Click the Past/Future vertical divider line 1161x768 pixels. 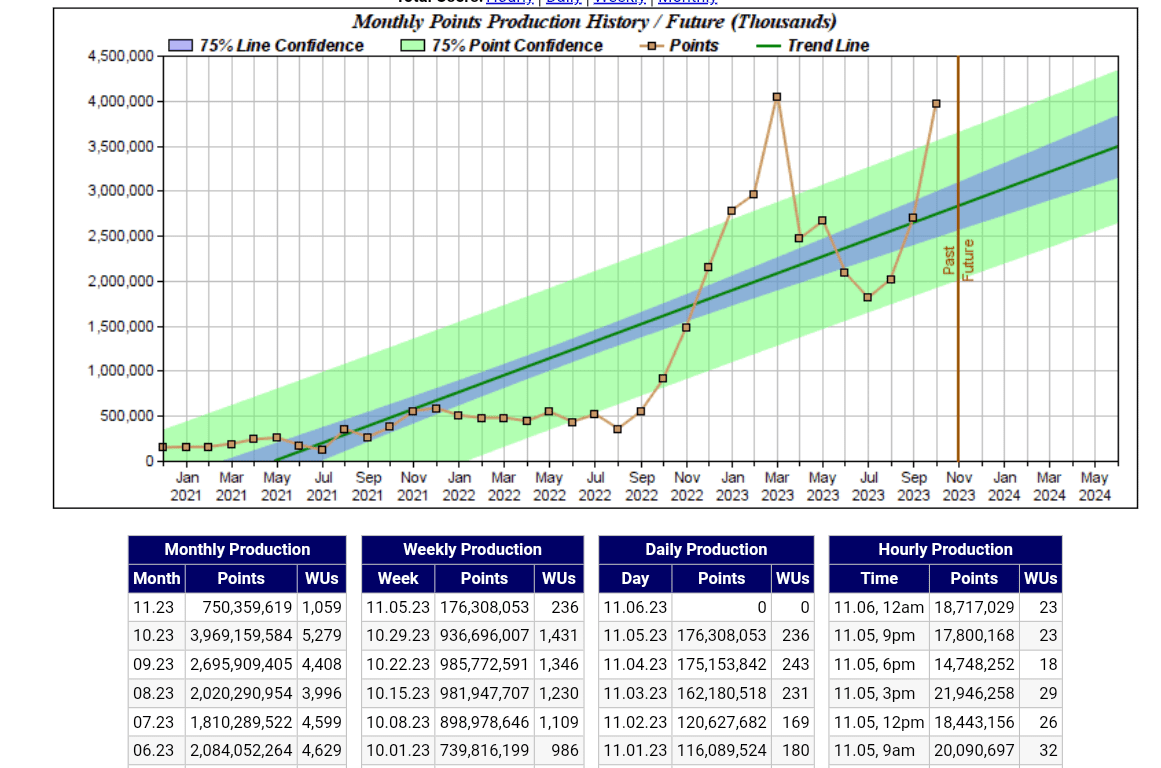958,259
